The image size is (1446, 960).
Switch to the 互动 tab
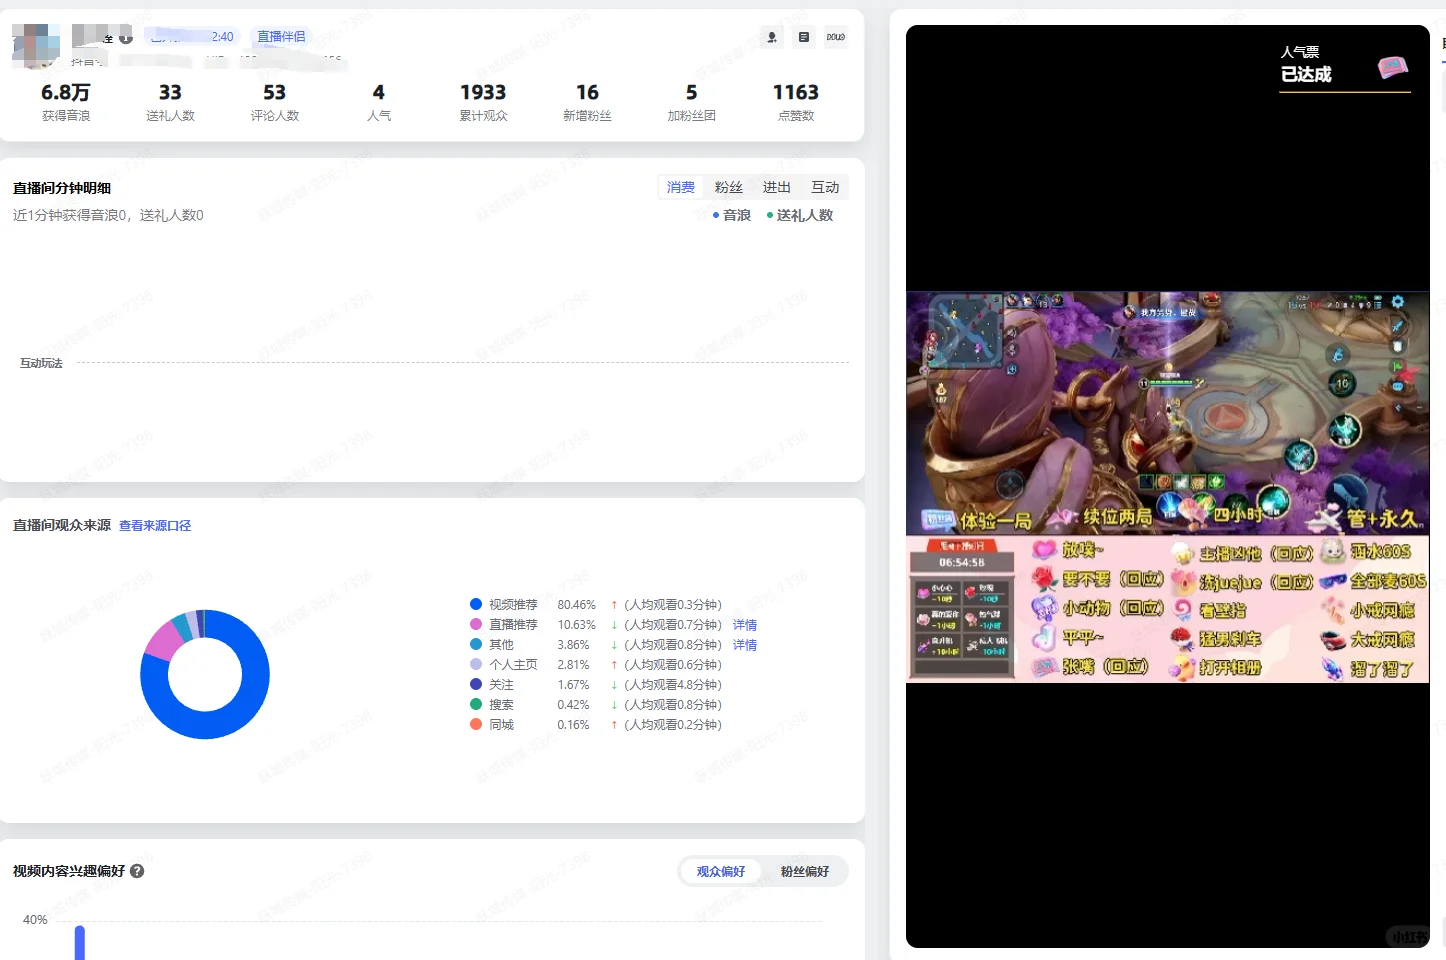(x=825, y=187)
